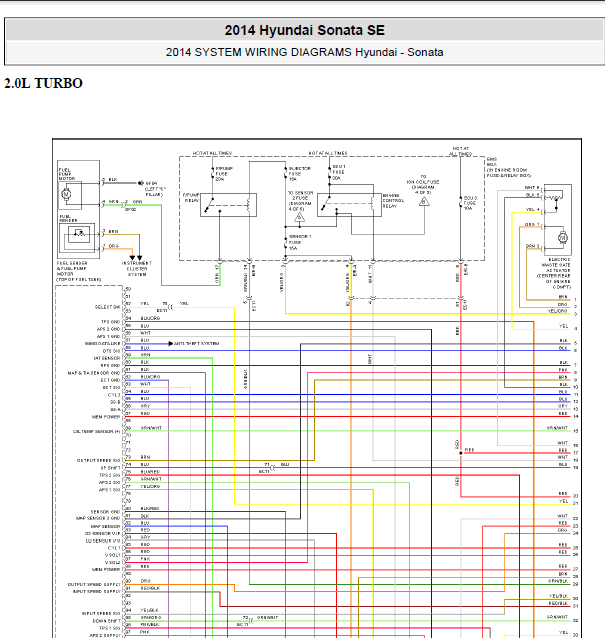Click the ground symbol for left C pillar

pos(141,183)
